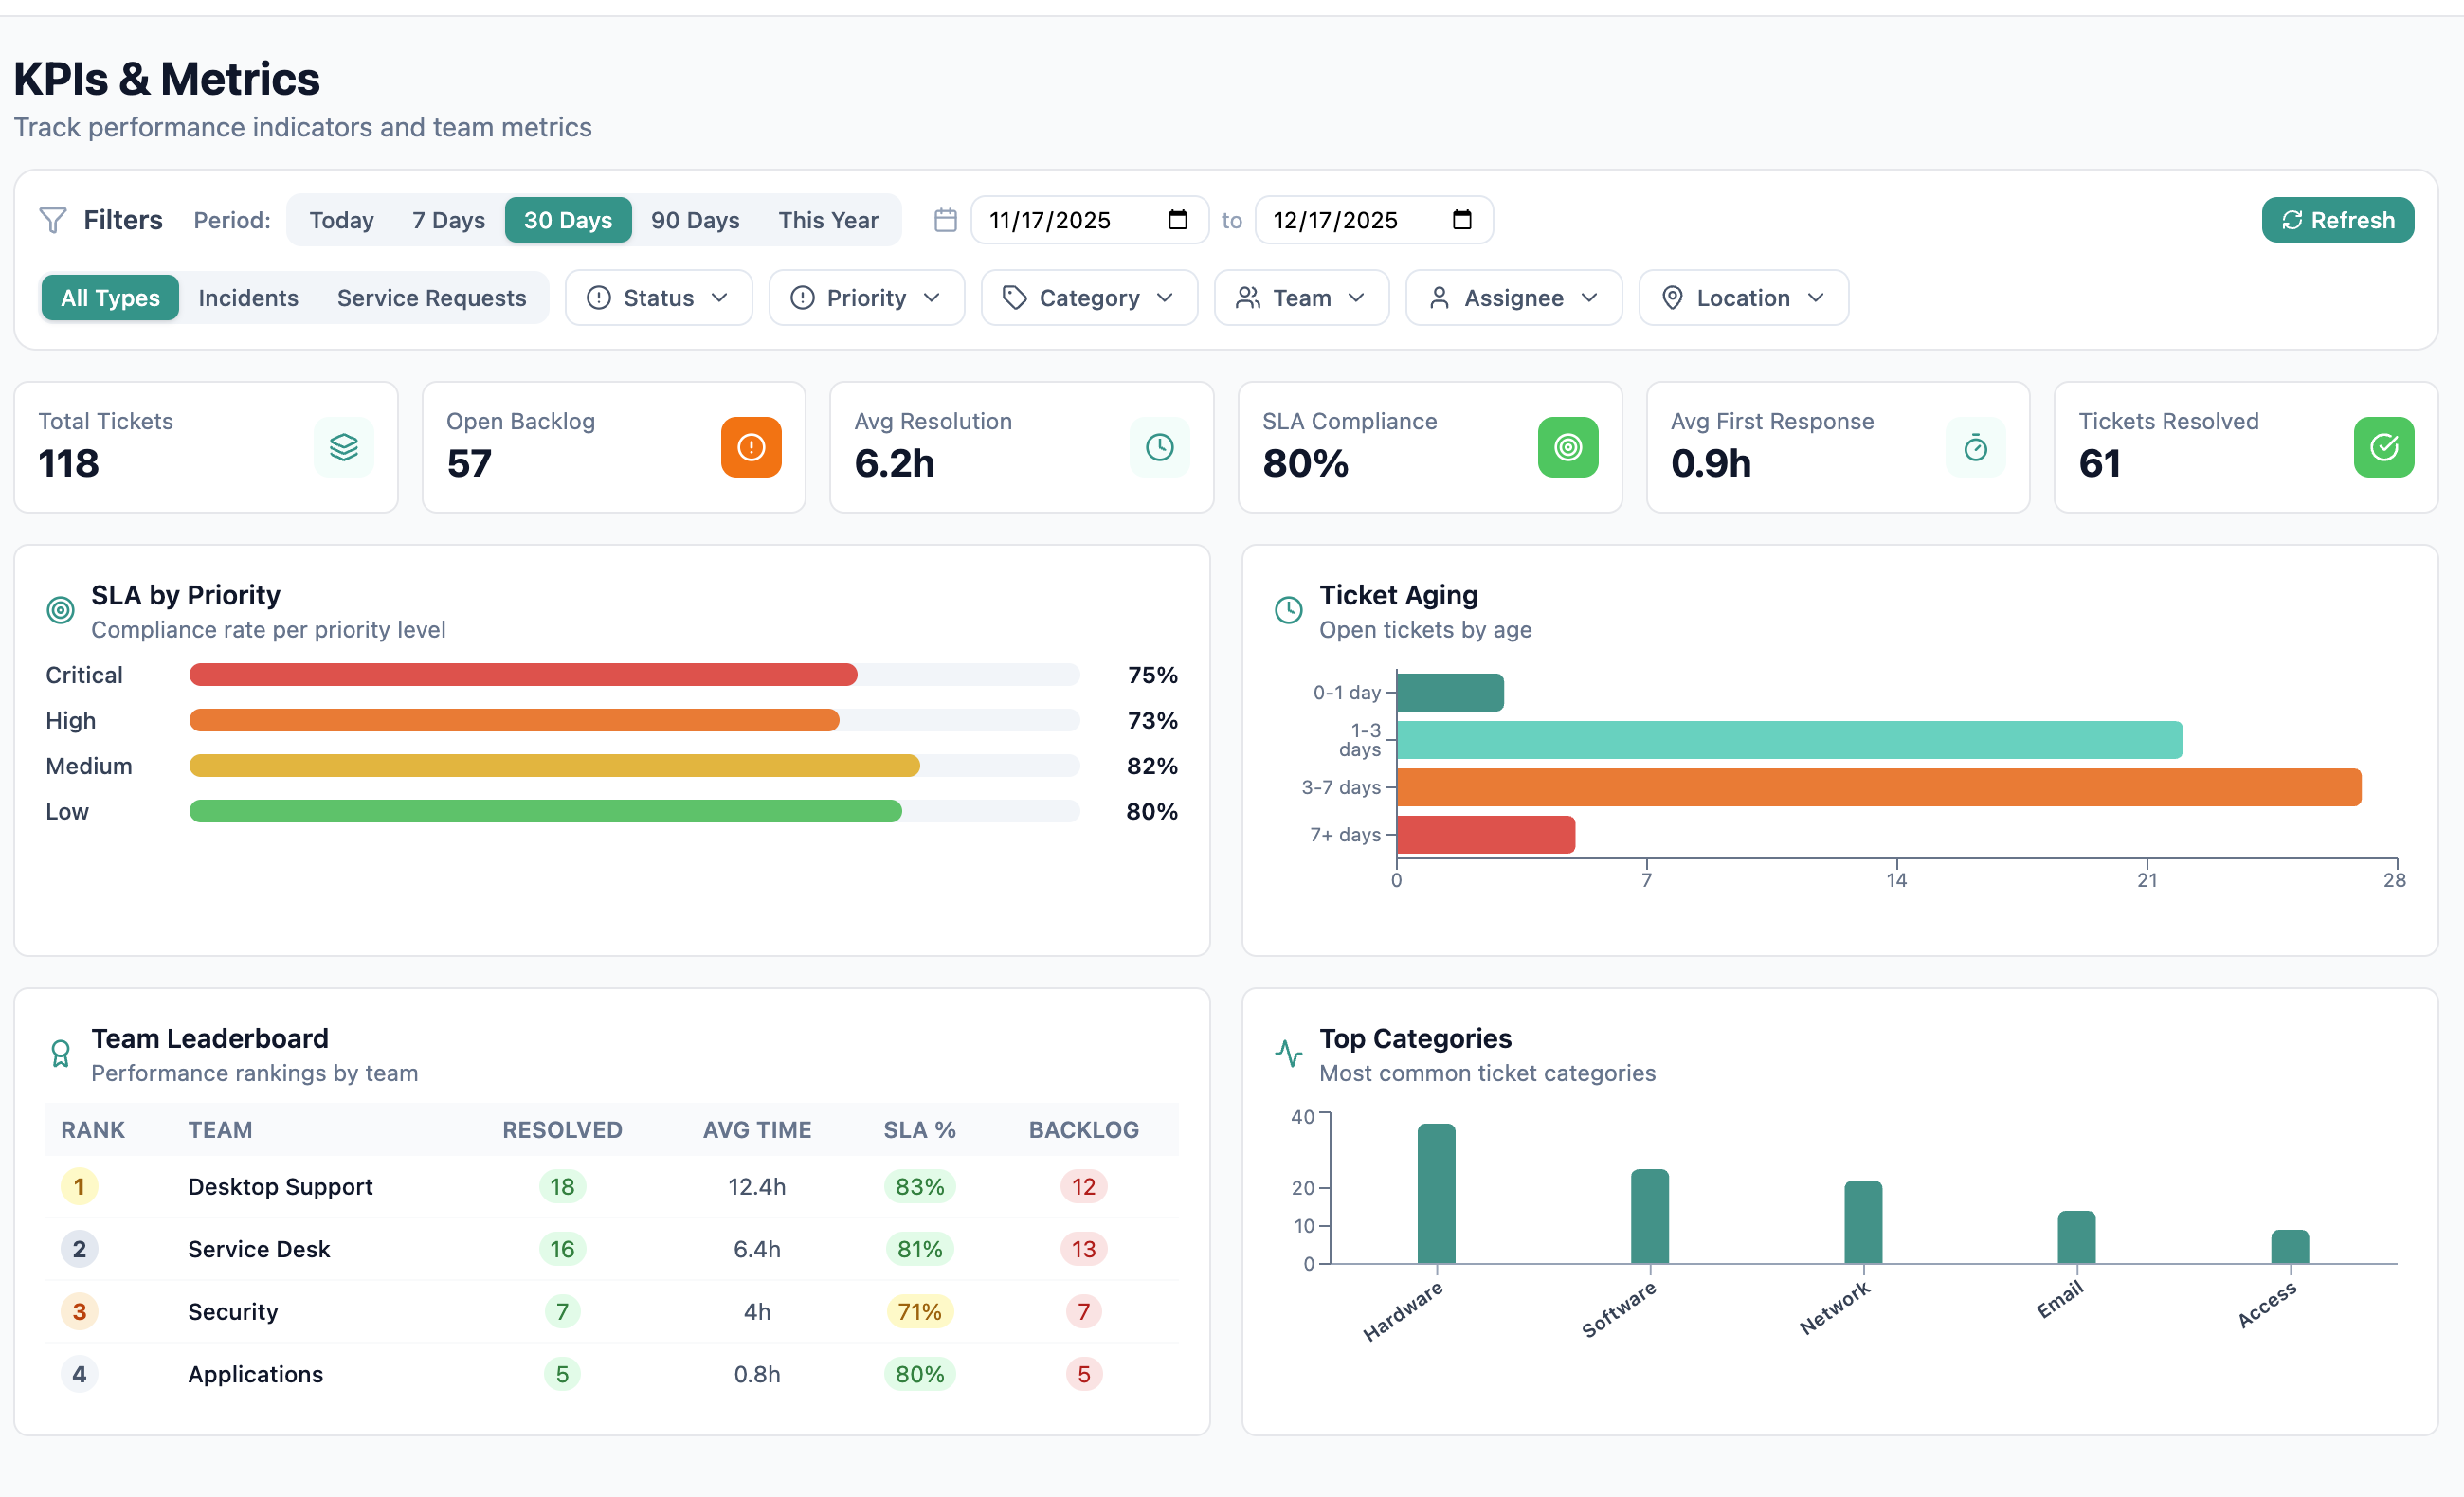Select the All Types filter
This screenshot has height=1497, width=2464.
pyautogui.click(x=110, y=298)
